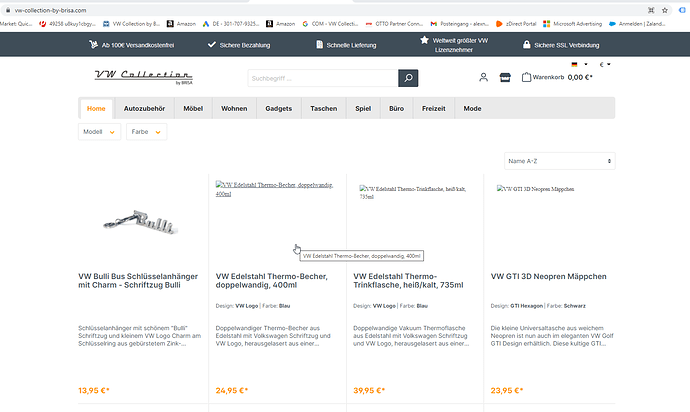
Task: Expand the Farbe filter dropdown
Action: point(147,132)
